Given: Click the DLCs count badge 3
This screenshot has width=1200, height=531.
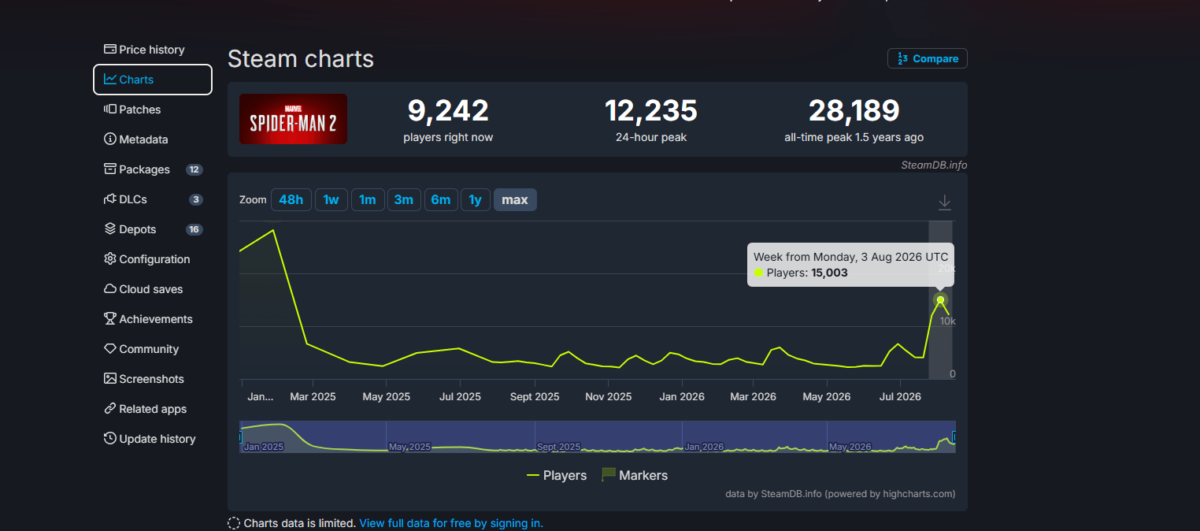Looking at the screenshot, I should [196, 200].
